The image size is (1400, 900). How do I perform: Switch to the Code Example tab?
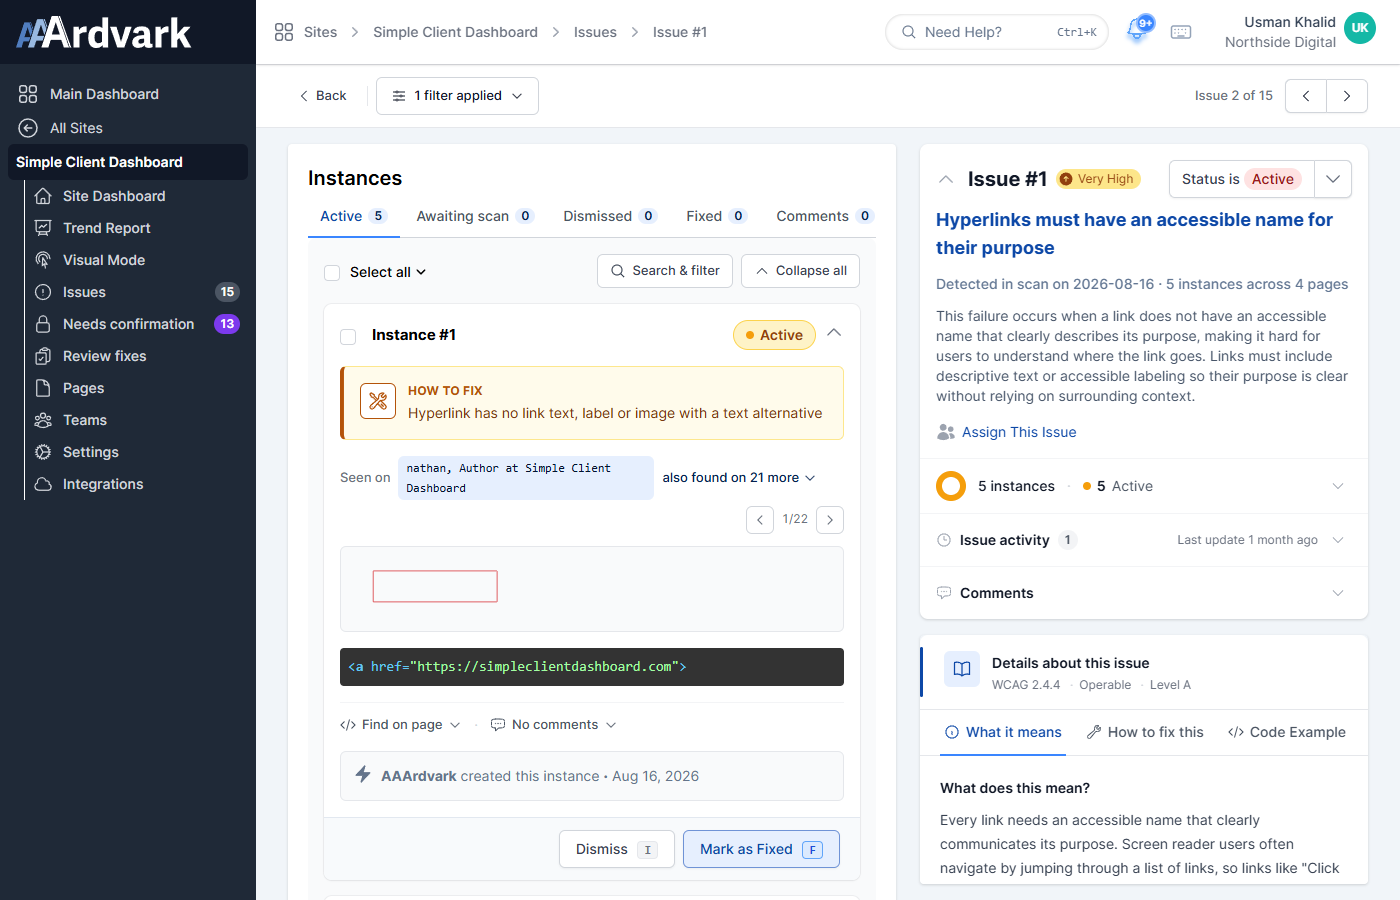pos(1287,732)
